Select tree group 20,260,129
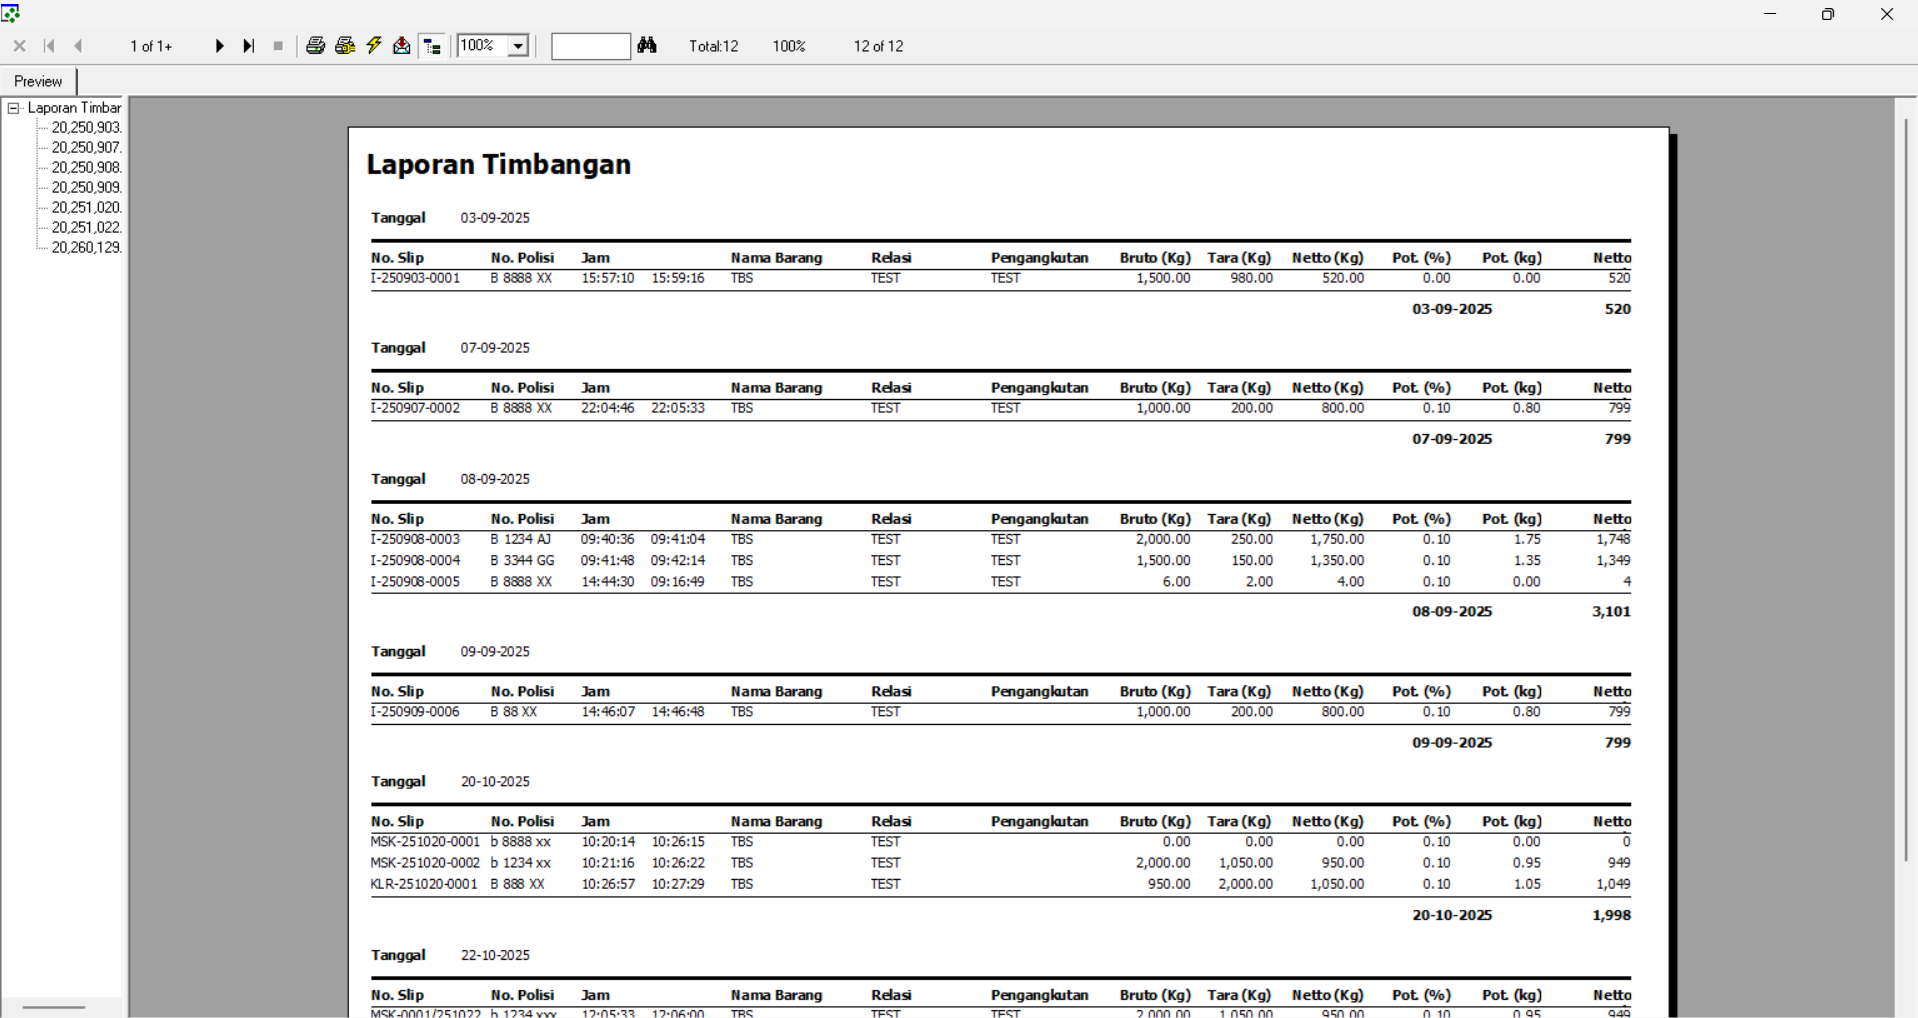Viewport: 1918px width, 1018px height. [x=86, y=248]
